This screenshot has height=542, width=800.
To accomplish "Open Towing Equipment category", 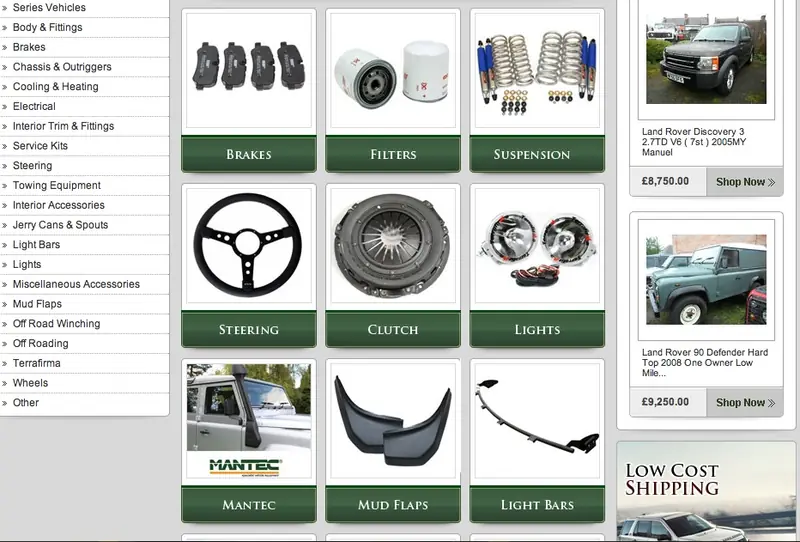I will click(57, 185).
